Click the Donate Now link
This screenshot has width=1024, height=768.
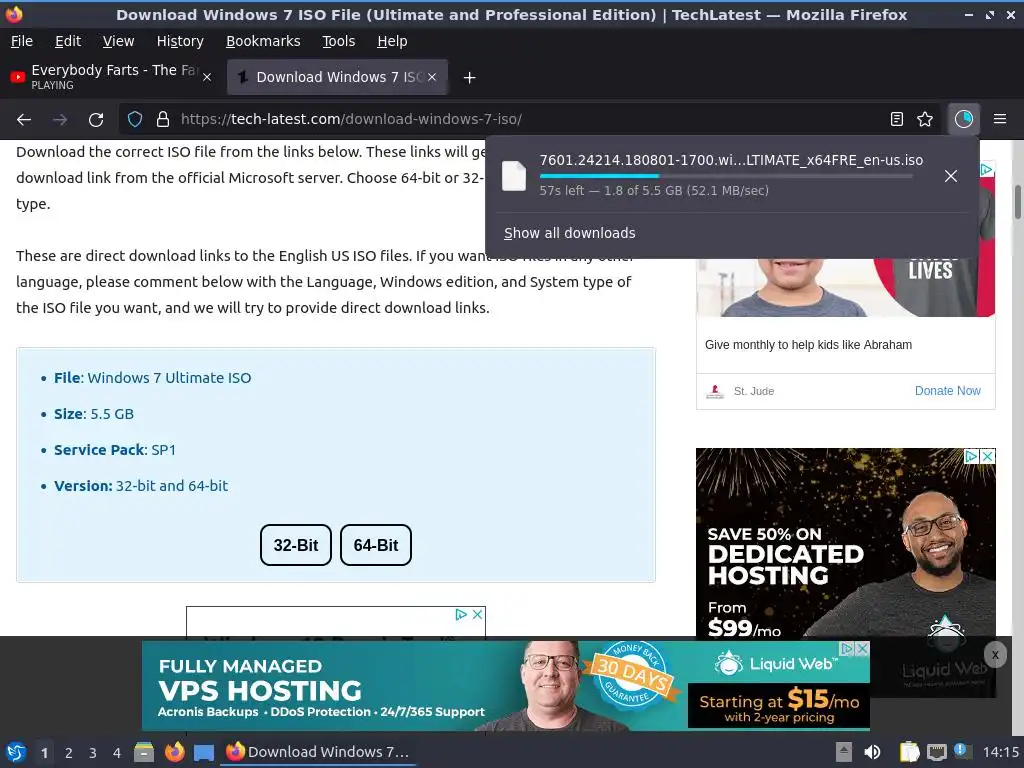coord(948,391)
